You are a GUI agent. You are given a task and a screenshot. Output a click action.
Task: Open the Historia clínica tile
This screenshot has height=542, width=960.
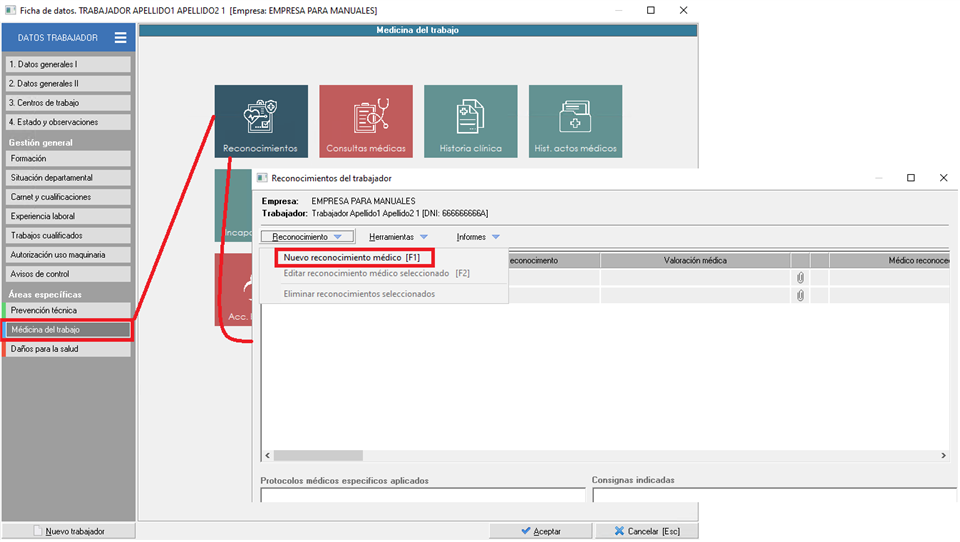point(470,121)
